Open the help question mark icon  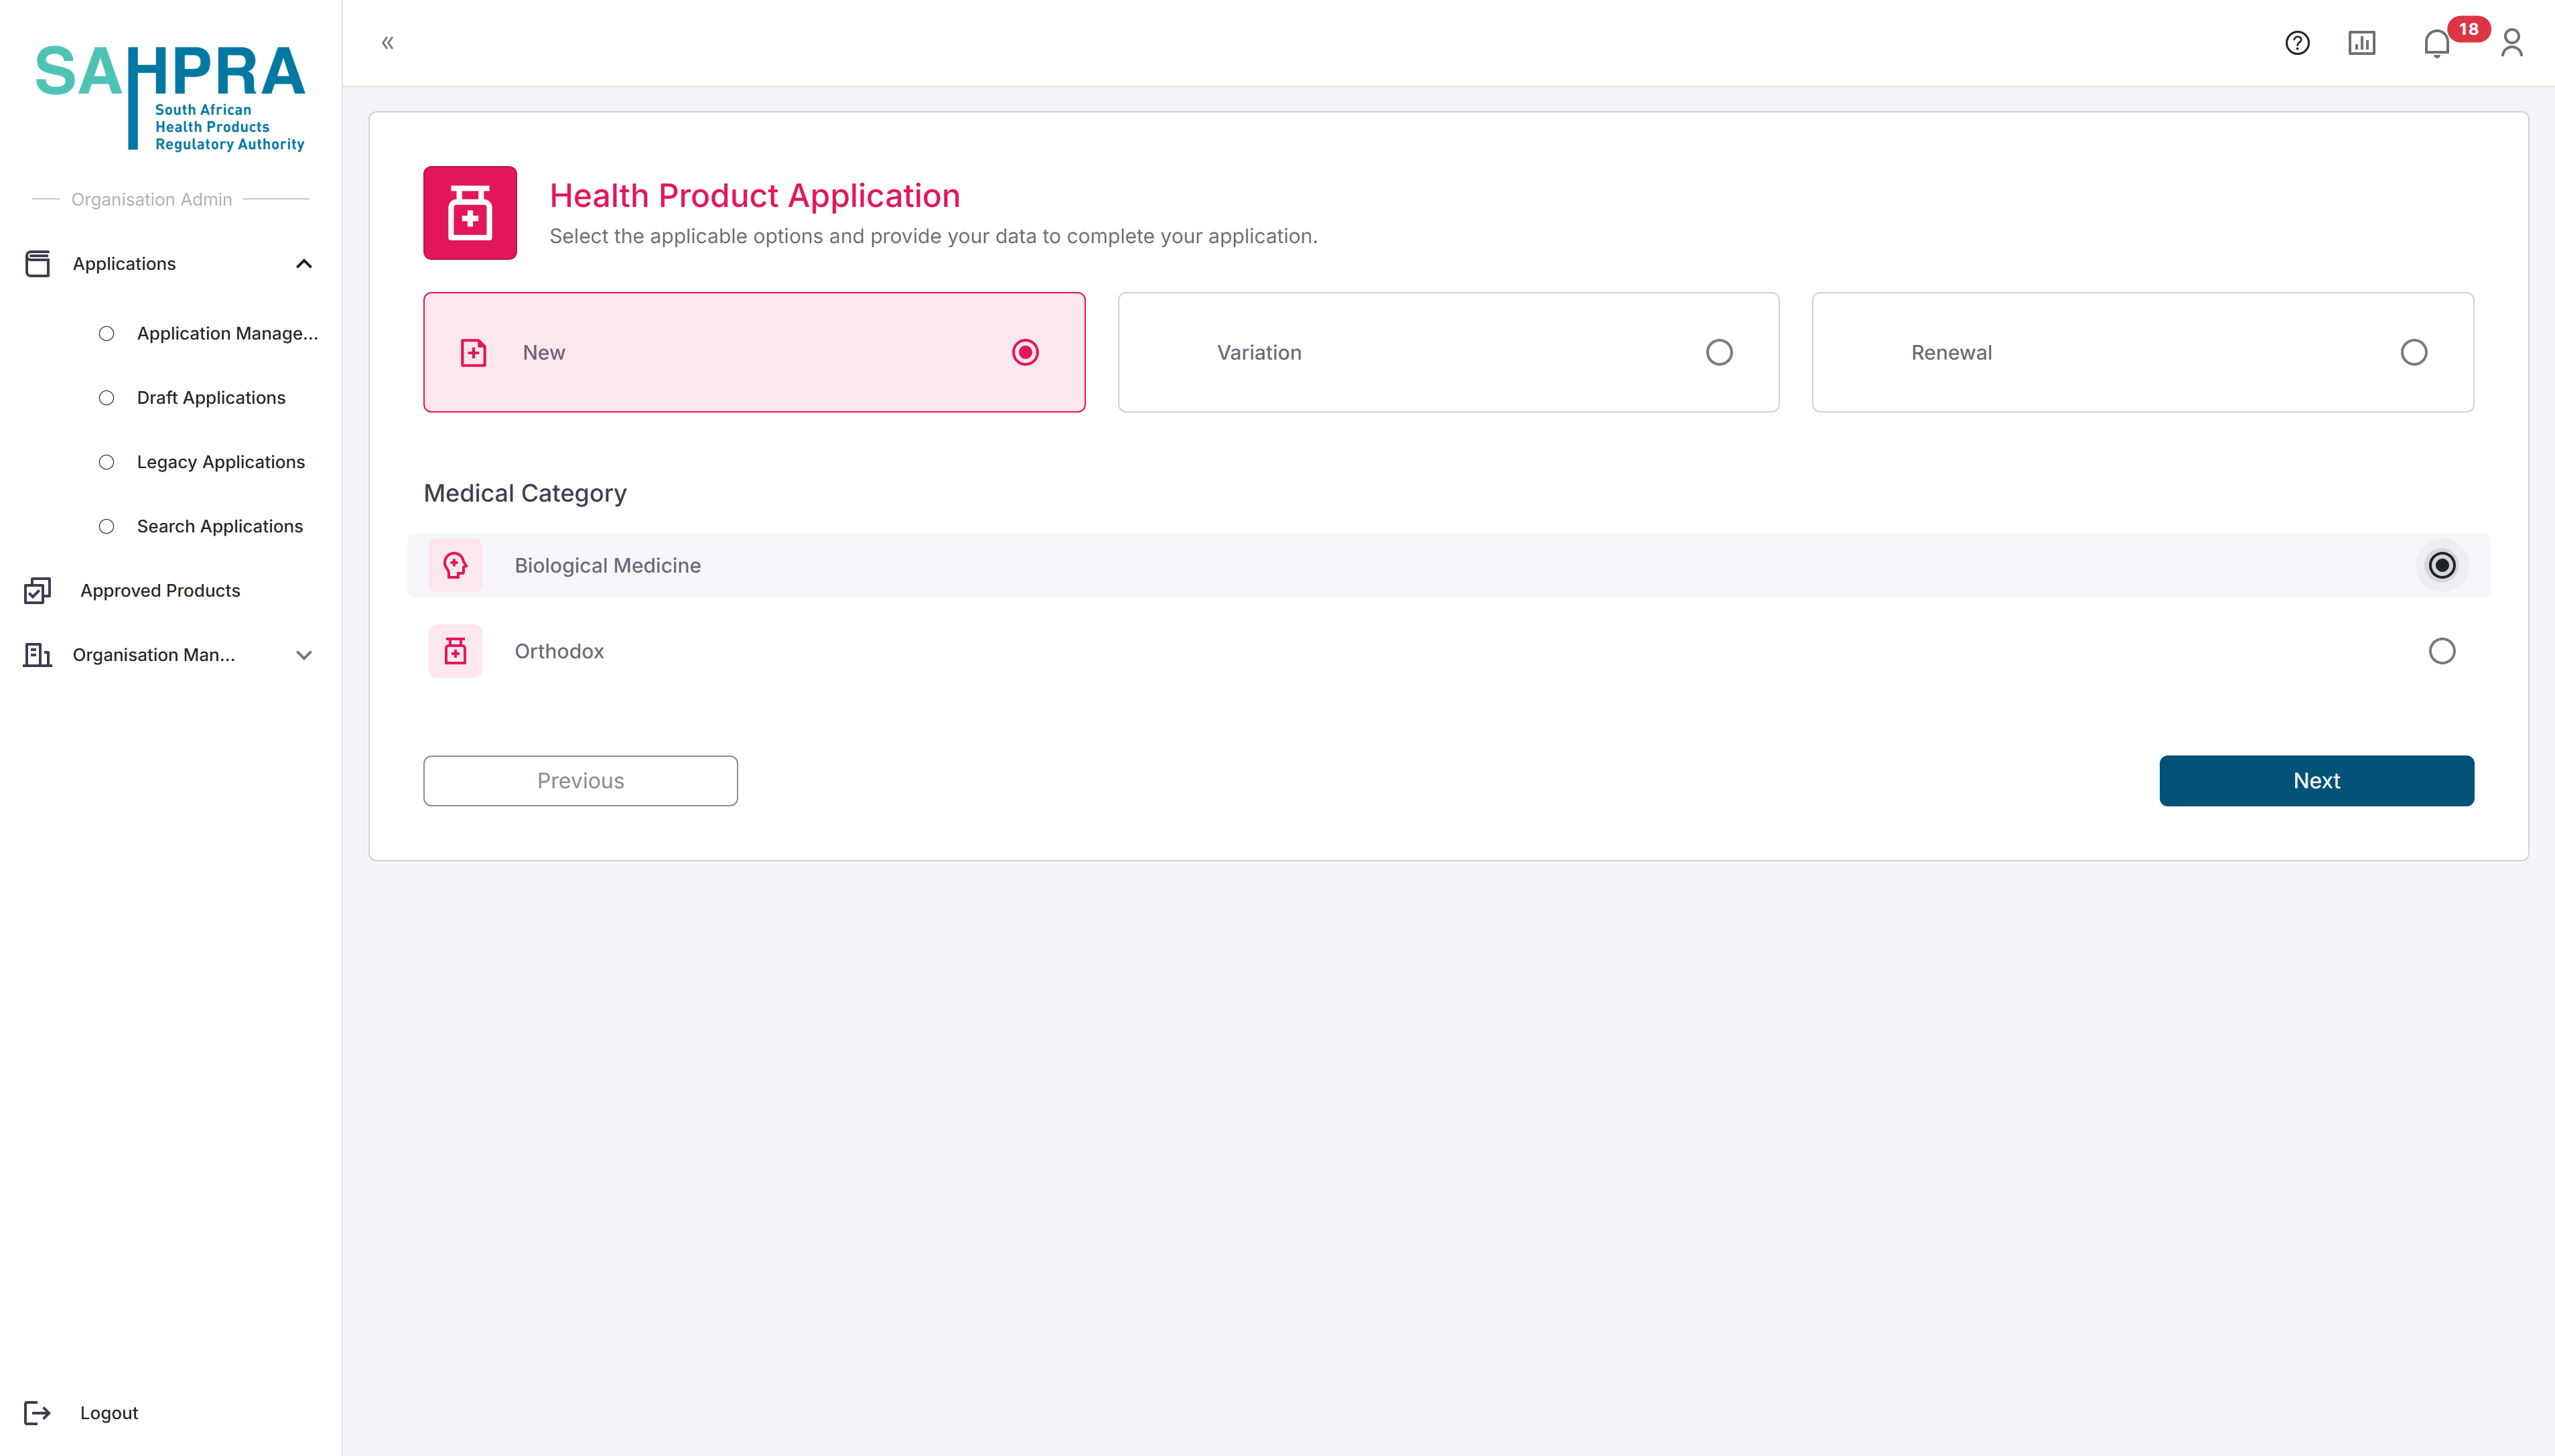point(2297,43)
